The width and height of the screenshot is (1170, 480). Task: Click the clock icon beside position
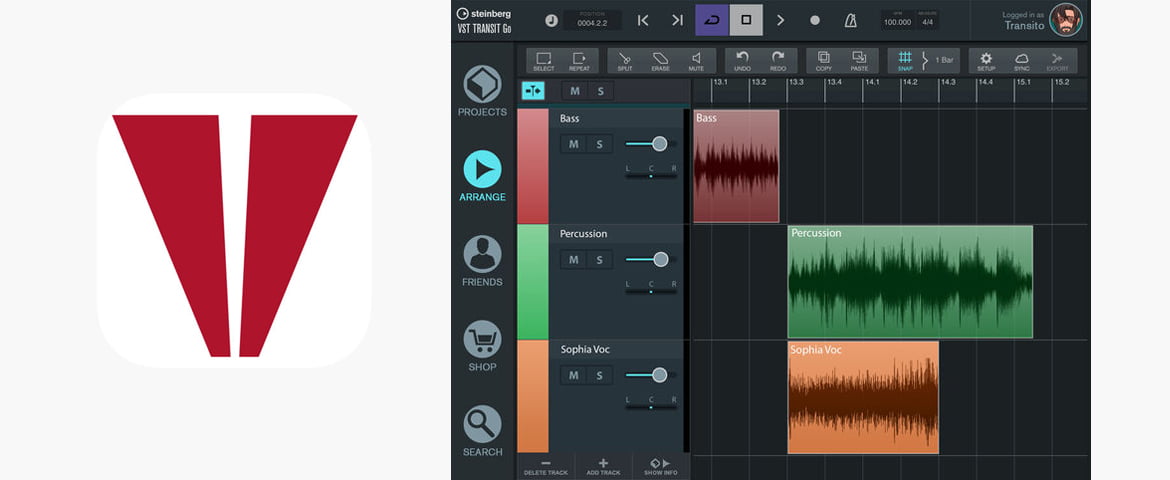551,21
